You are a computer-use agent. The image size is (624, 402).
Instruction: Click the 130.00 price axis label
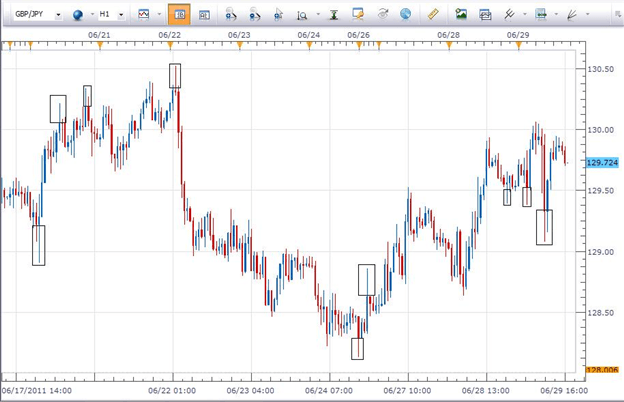coord(601,130)
